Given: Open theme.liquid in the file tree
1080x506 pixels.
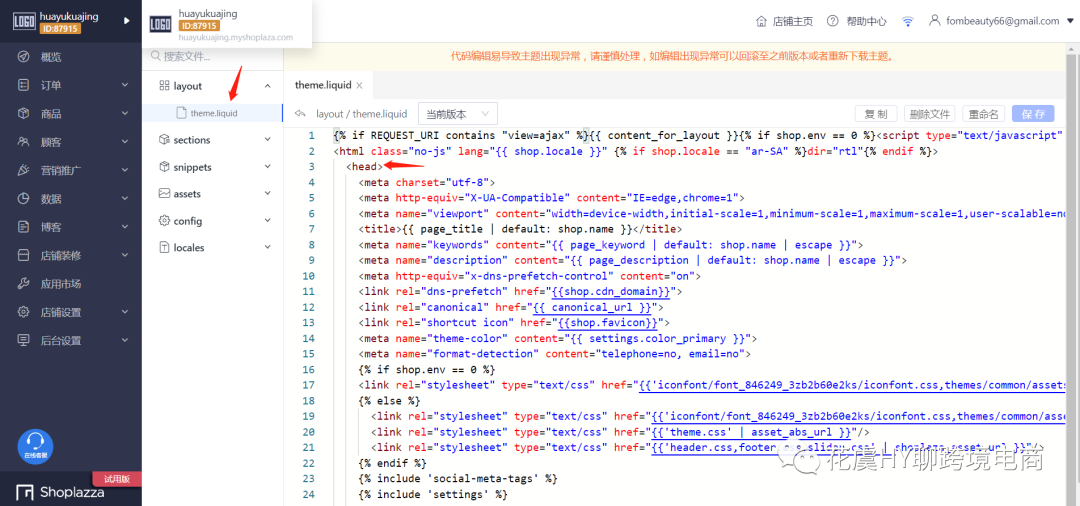Looking at the screenshot, I should (x=212, y=113).
